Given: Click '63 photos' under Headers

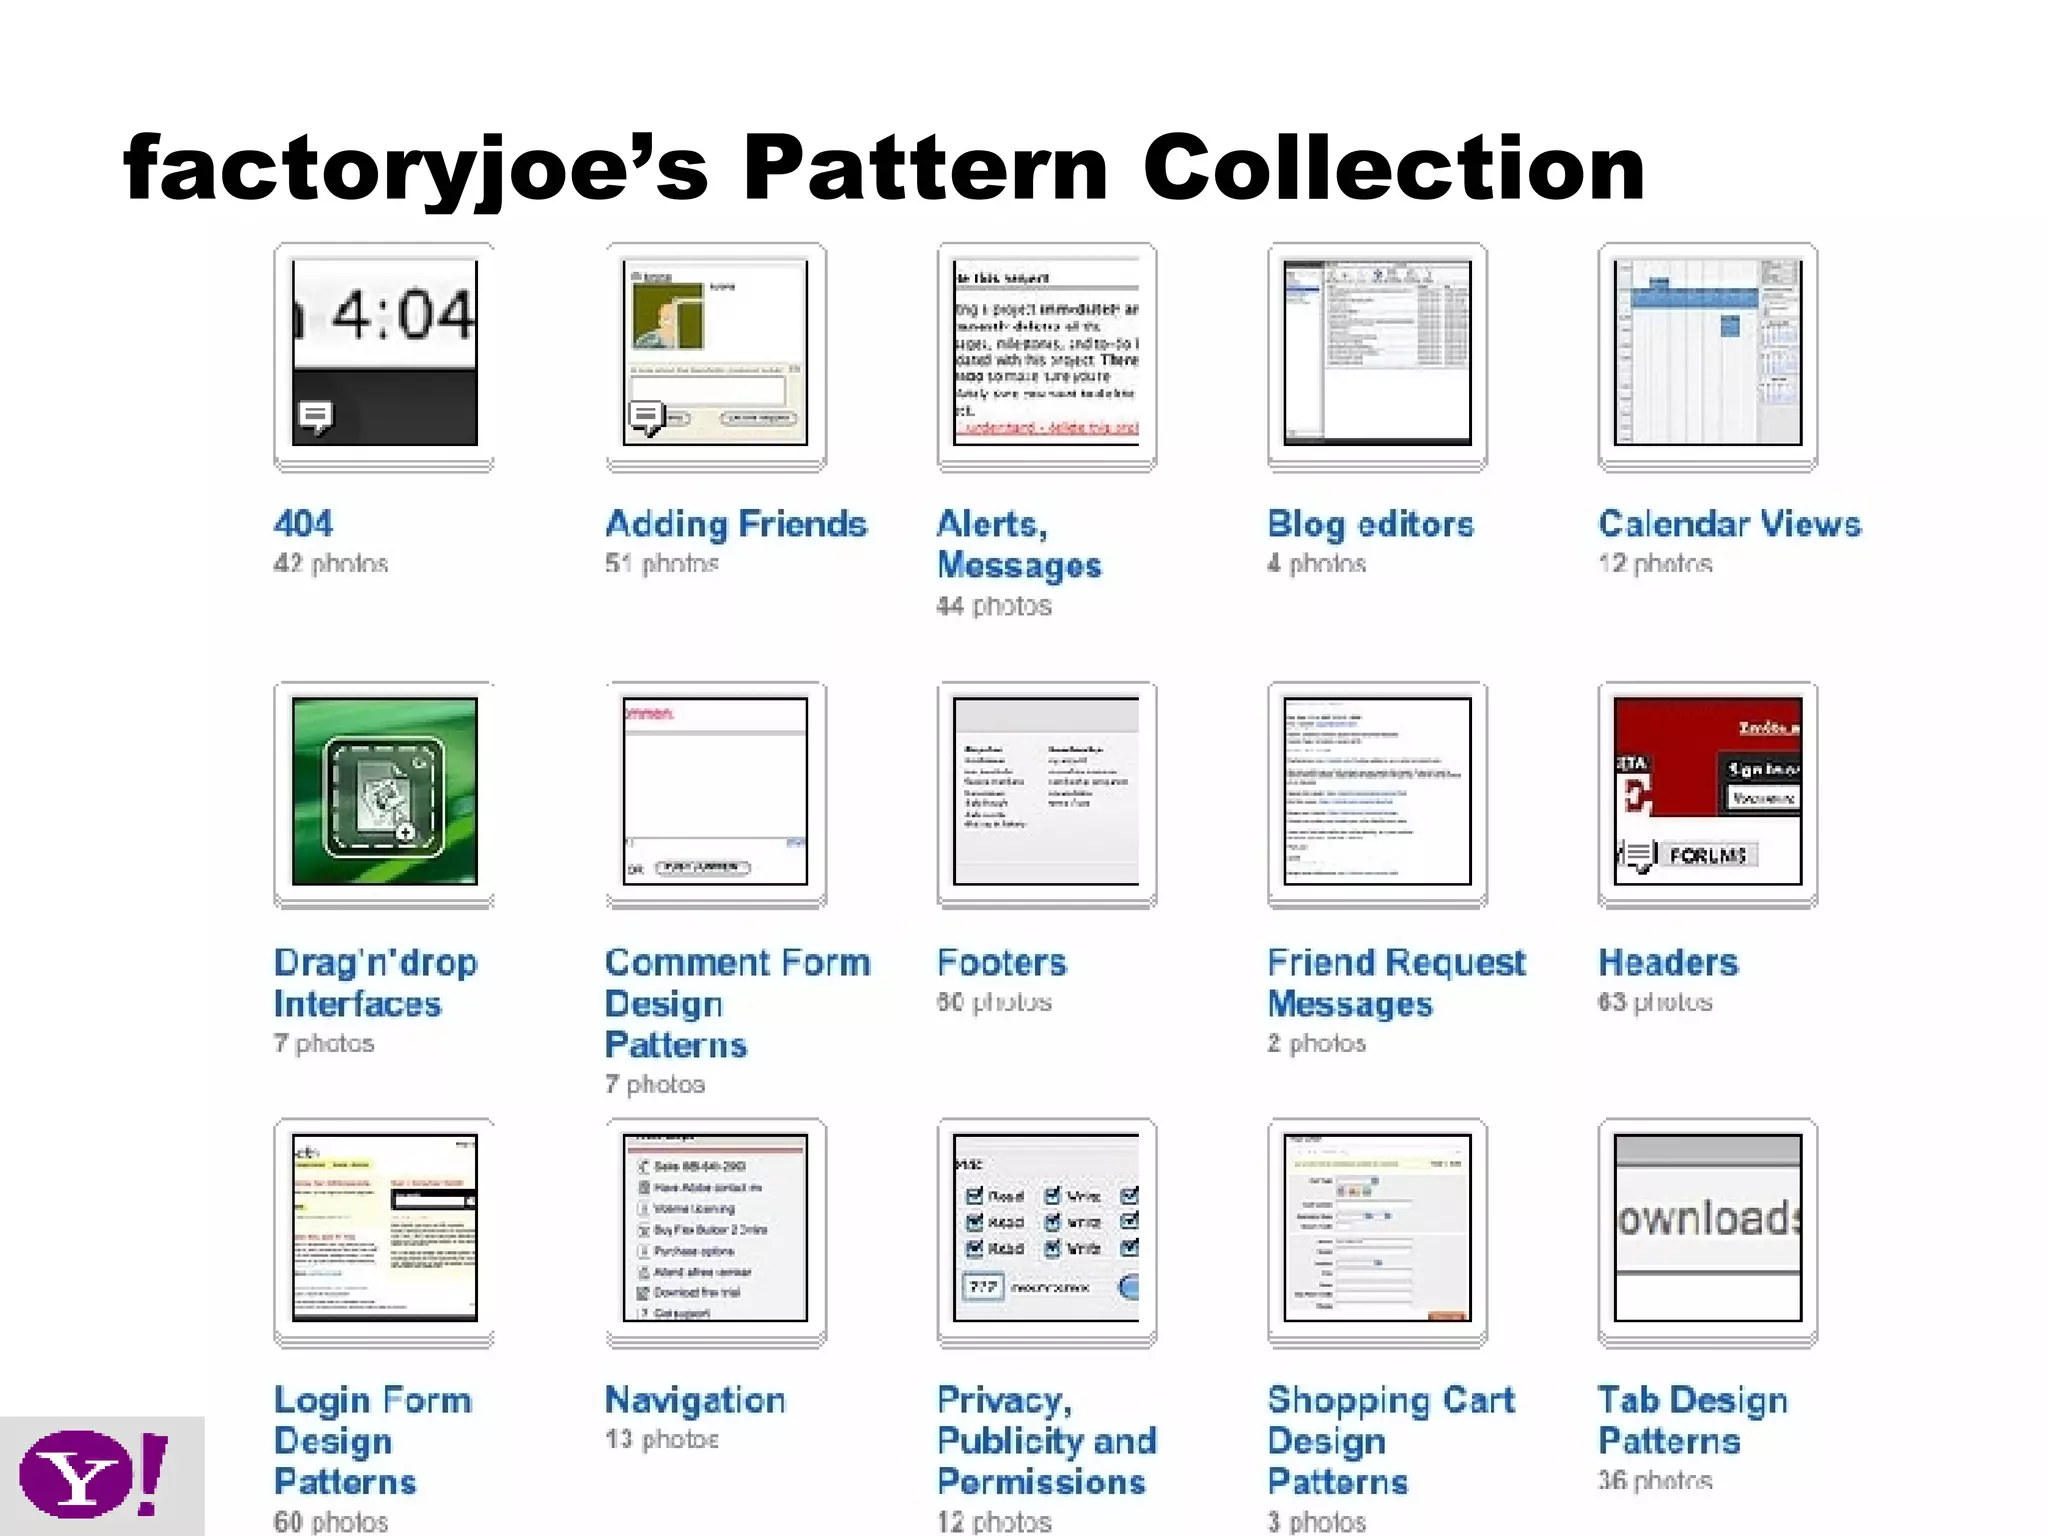Looking at the screenshot, I should [x=1655, y=1002].
